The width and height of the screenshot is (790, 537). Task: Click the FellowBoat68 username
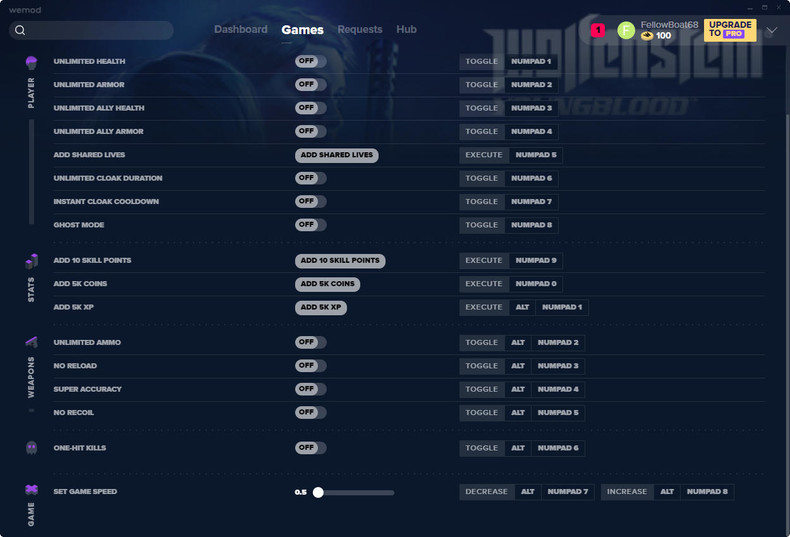coord(669,25)
